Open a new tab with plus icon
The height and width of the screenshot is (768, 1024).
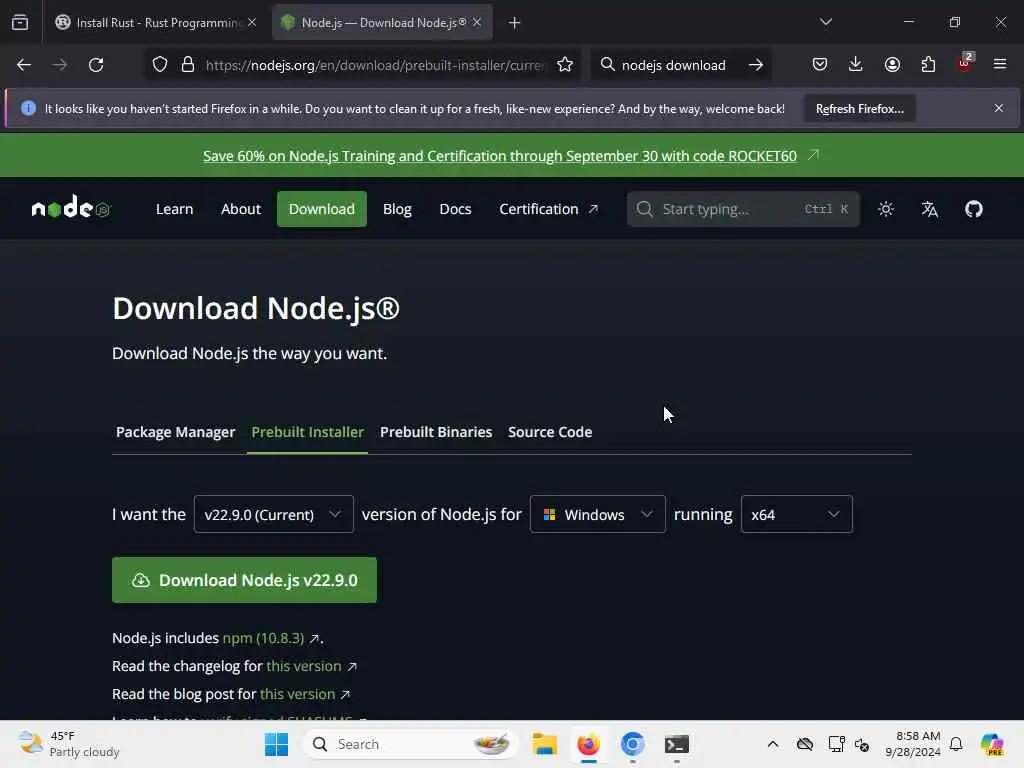point(515,23)
